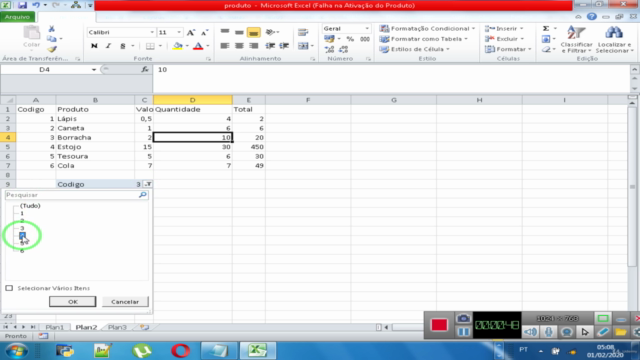Click the Cut scissors icon

point(51,29)
